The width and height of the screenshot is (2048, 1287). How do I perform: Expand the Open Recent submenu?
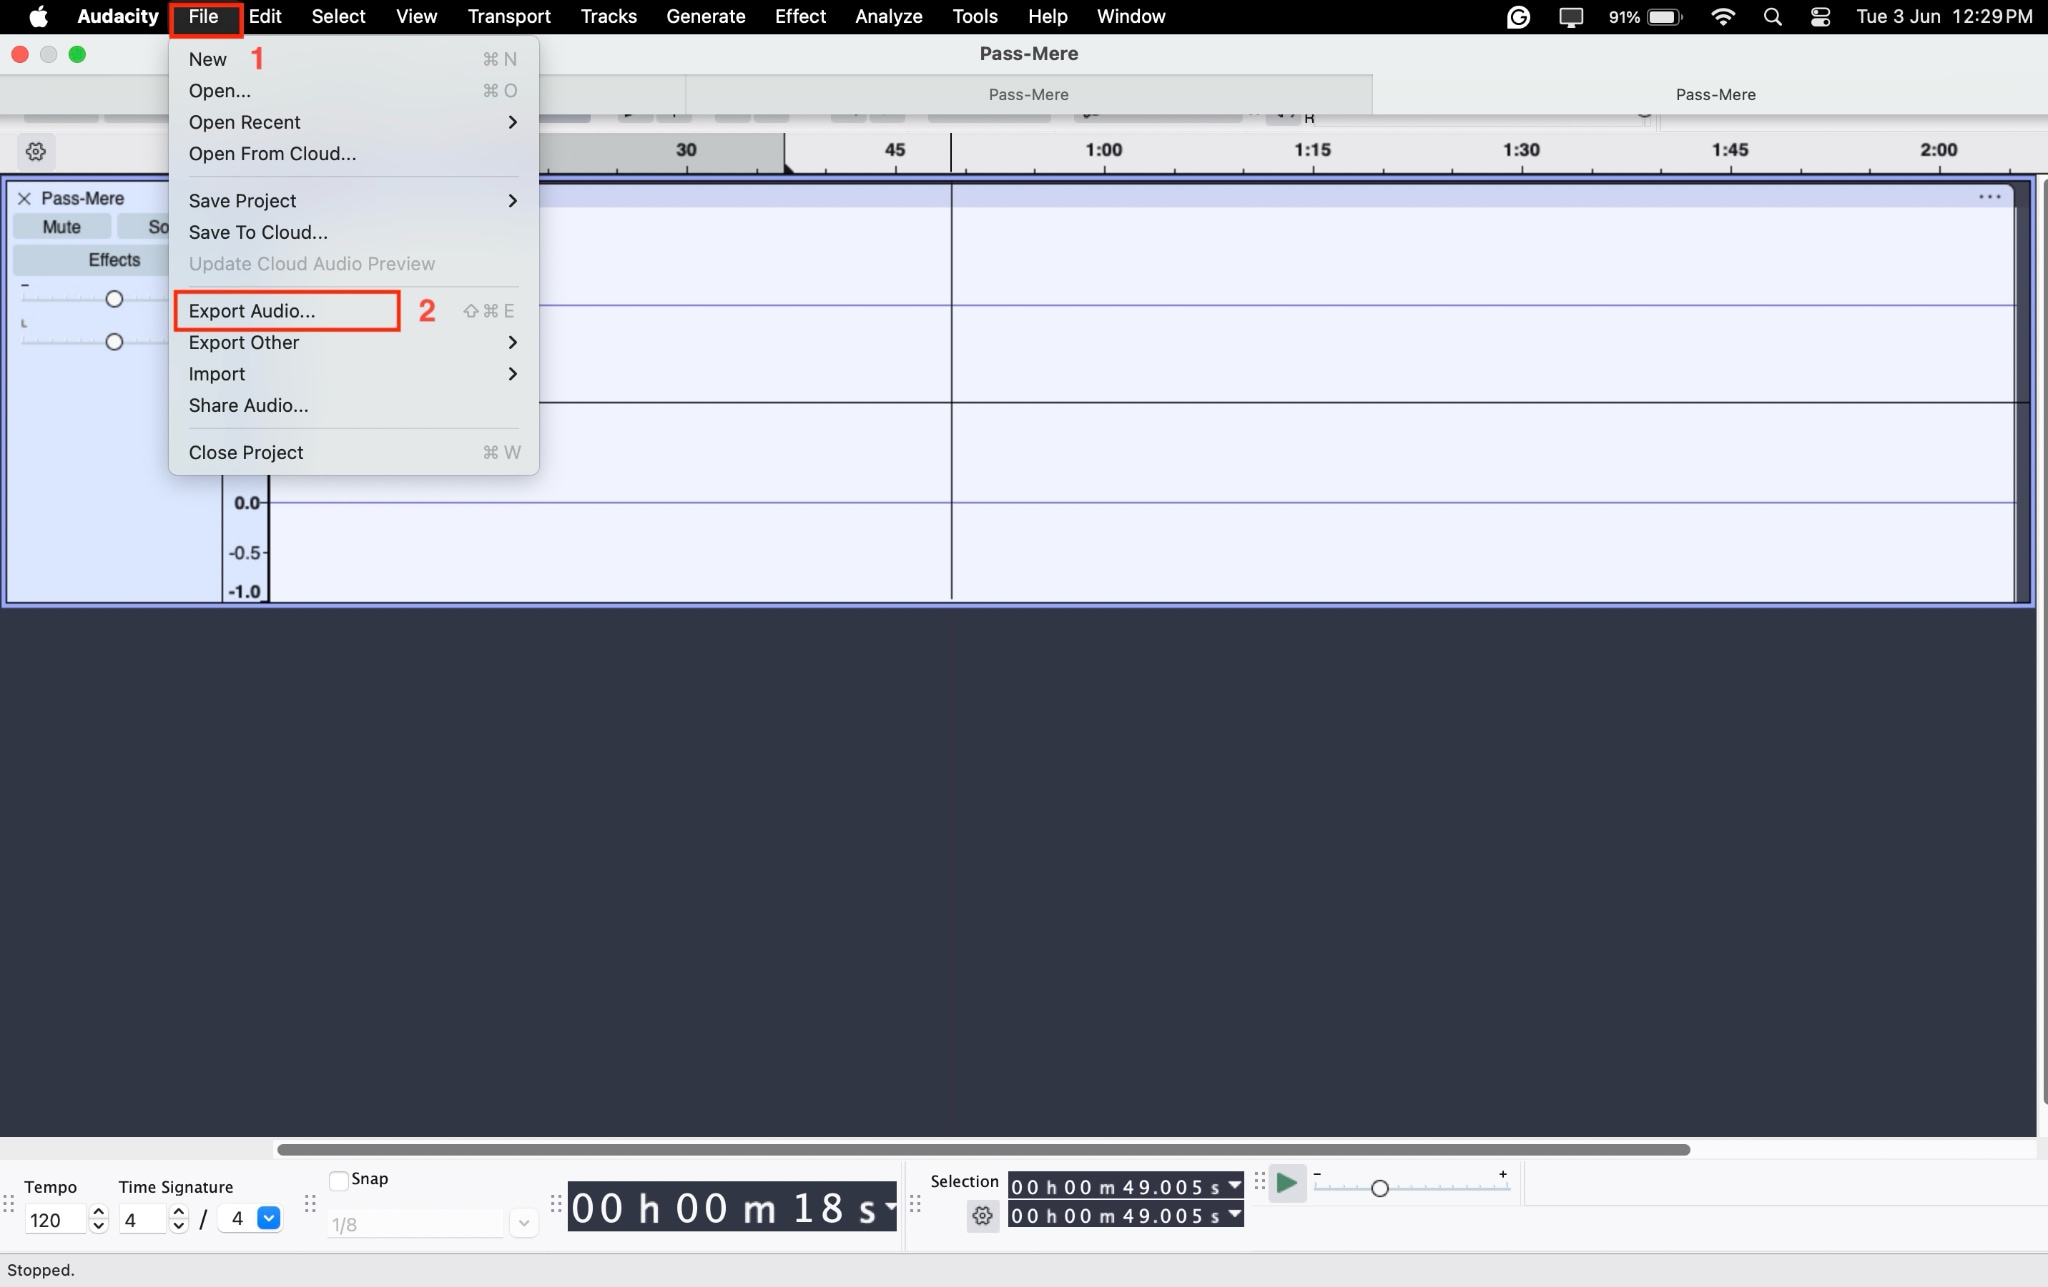353,122
